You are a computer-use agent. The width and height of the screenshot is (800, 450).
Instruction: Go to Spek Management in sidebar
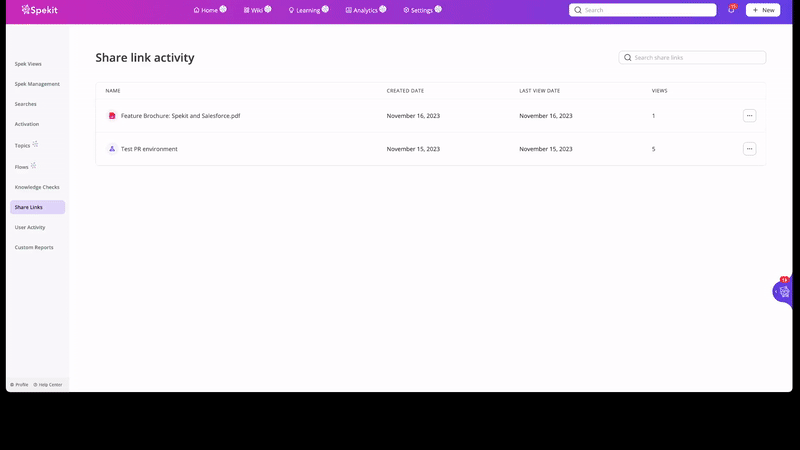[x=37, y=84]
